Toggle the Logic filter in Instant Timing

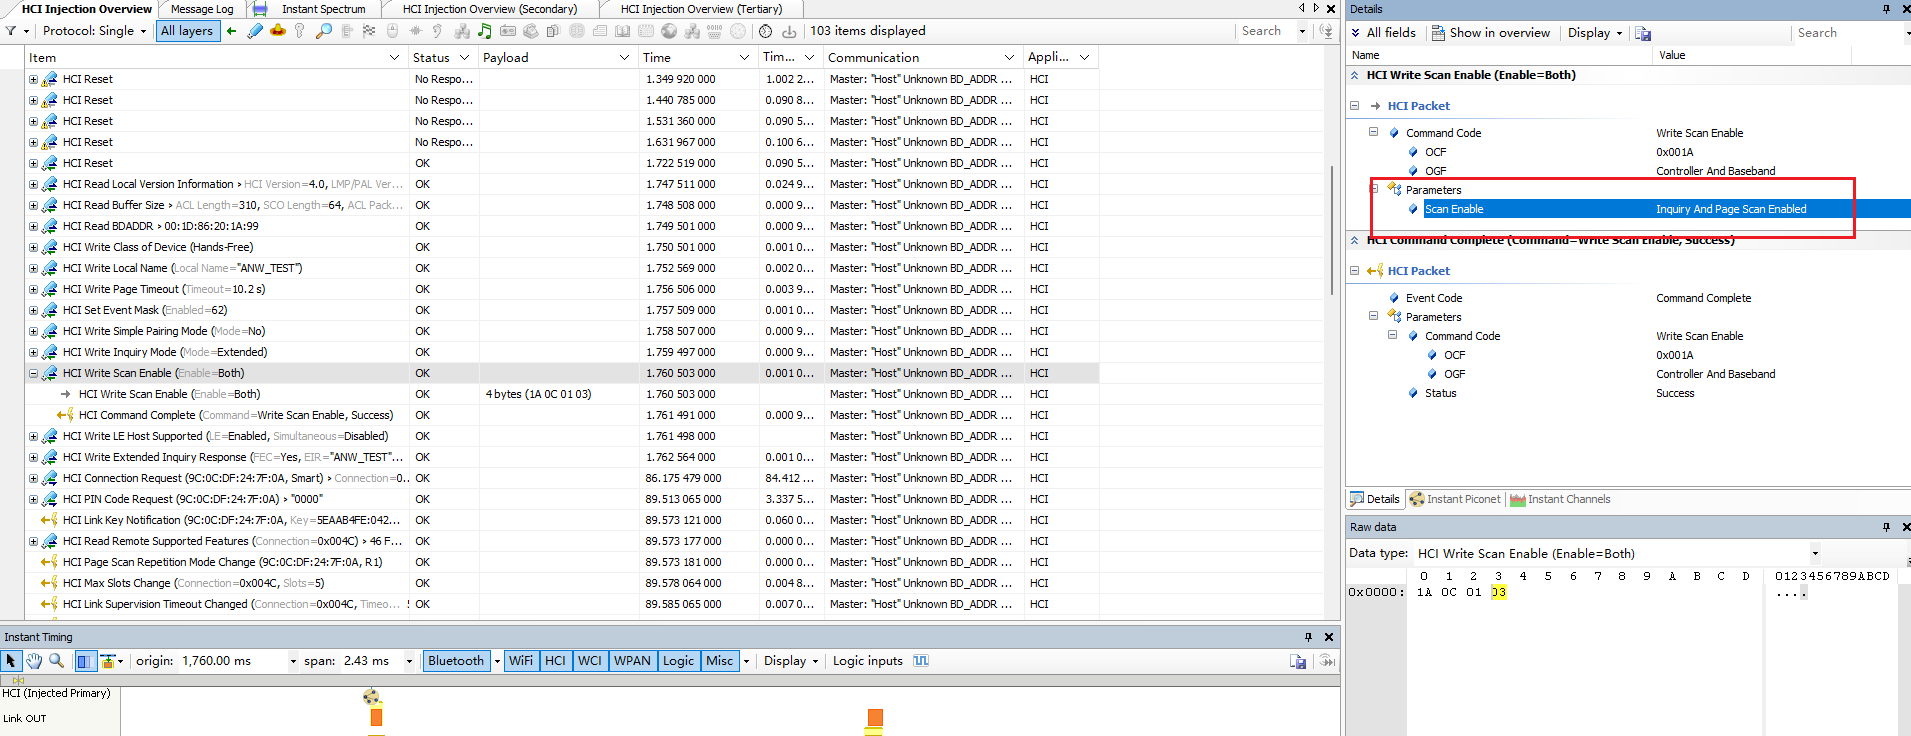pyautogui.click(x=678, y=661)
